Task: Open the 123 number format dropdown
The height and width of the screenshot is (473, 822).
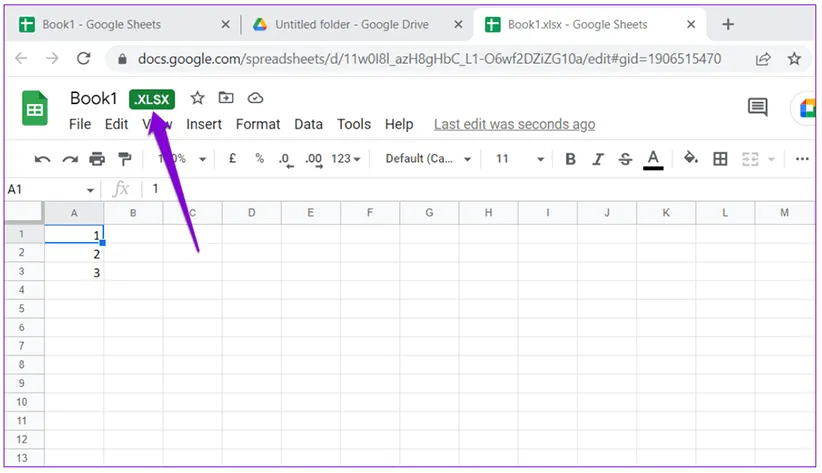Action: click(346, 159)
